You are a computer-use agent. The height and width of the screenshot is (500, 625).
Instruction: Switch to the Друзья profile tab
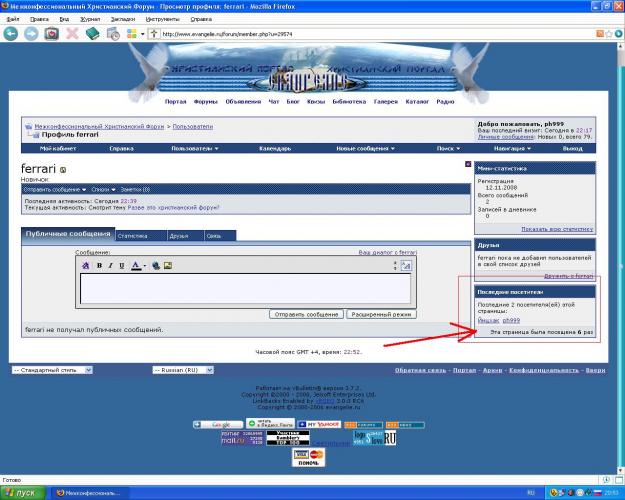pos(179,236)
